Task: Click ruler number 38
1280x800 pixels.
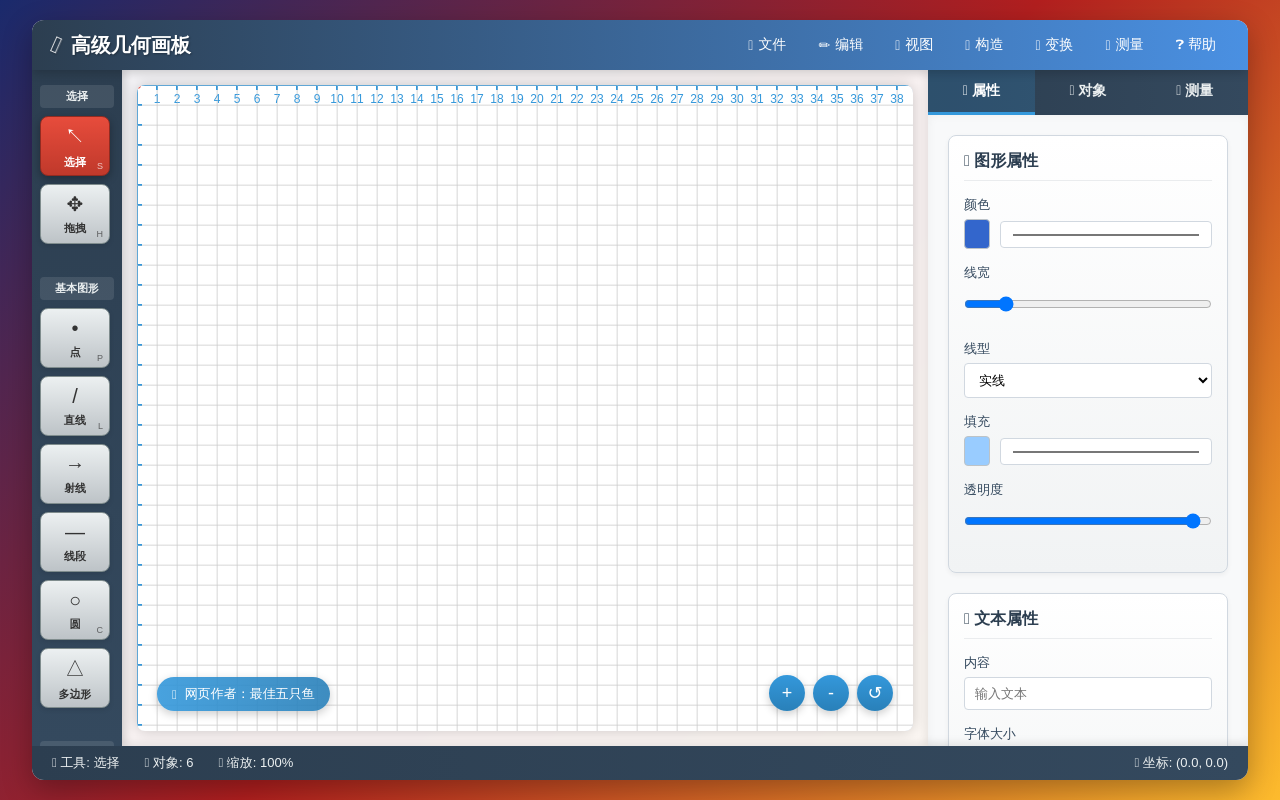Action: point(897,99)
